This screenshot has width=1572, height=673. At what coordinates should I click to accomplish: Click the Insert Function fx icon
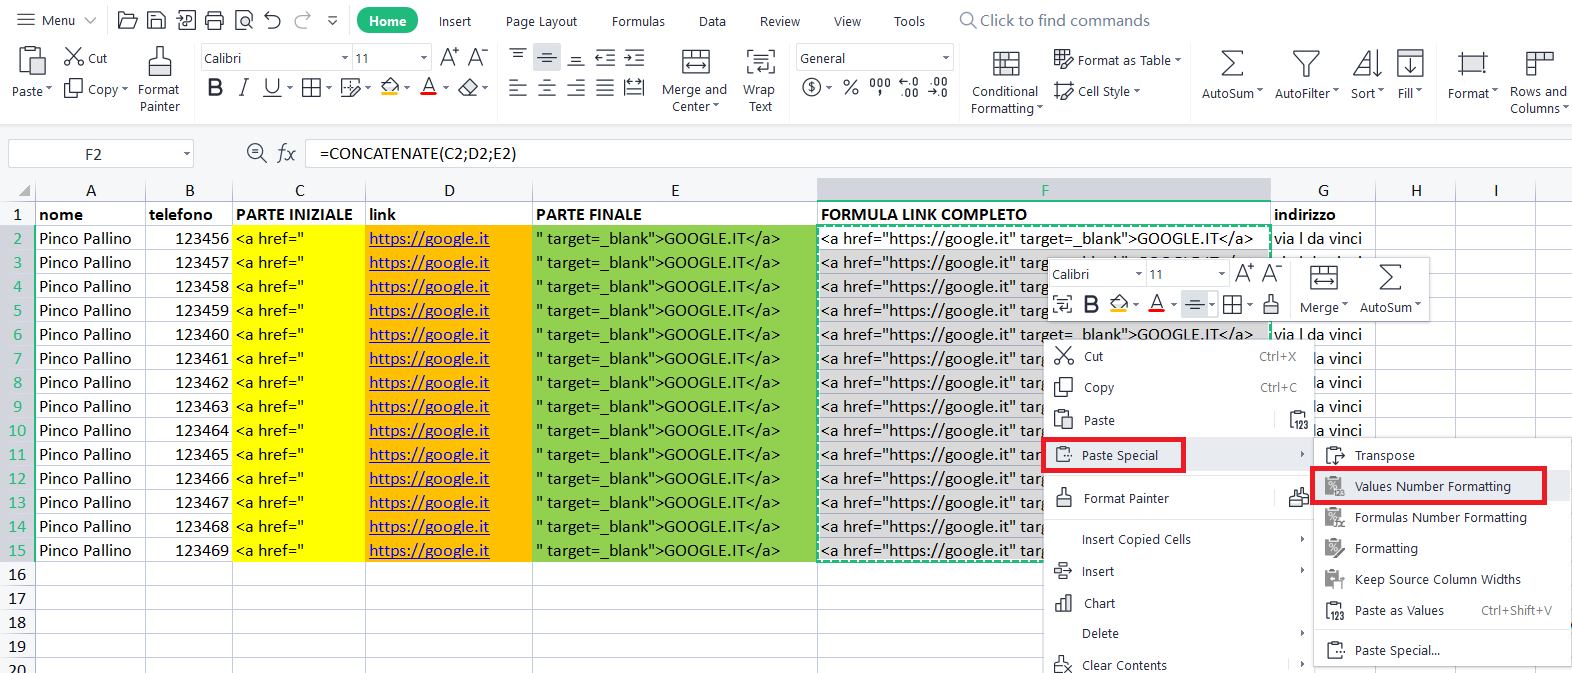click(287, 153)
